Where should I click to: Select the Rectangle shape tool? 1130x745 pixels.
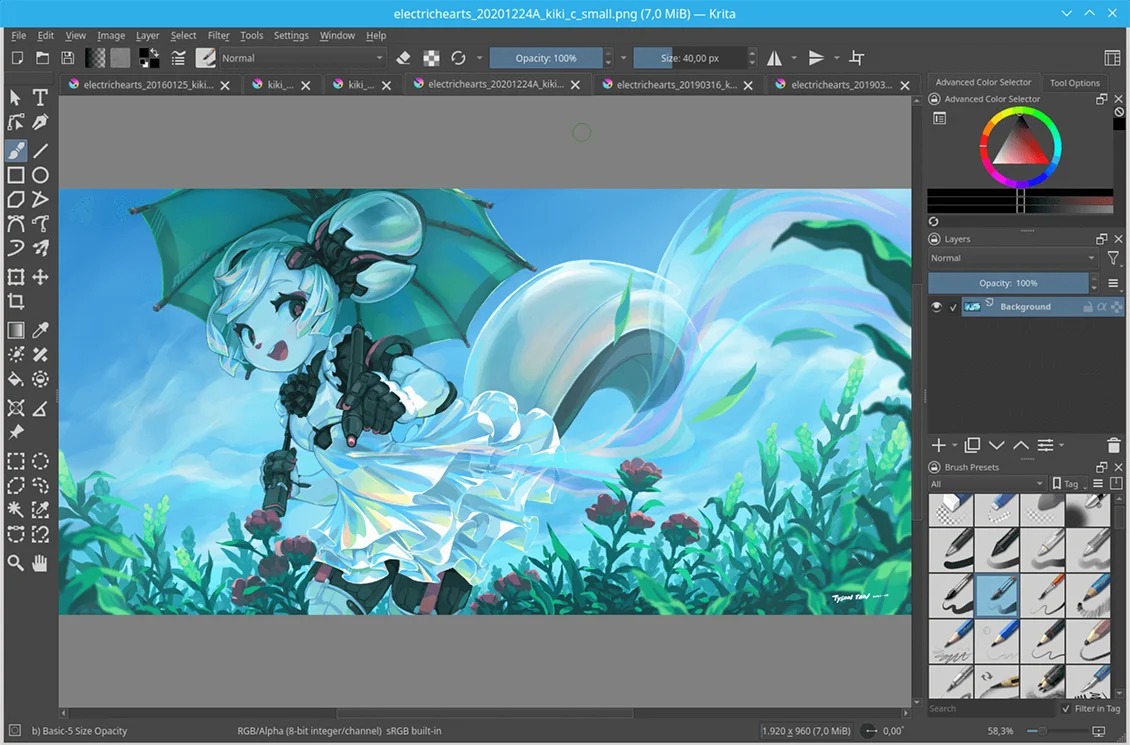click(16, 175)
